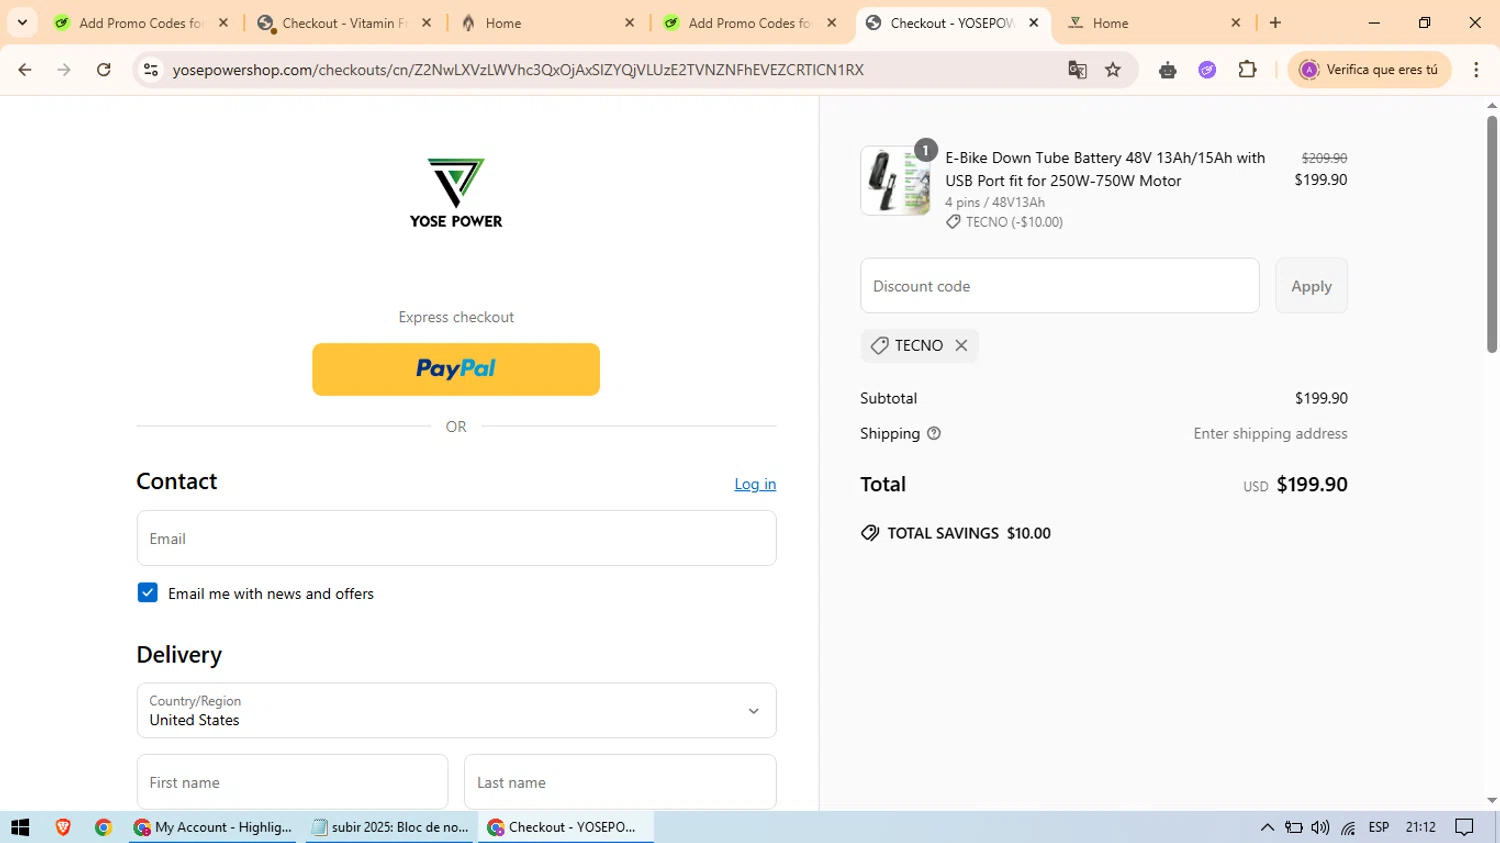Focus the Discount code field
The image size is (1500, 843).
[1060, 286]
